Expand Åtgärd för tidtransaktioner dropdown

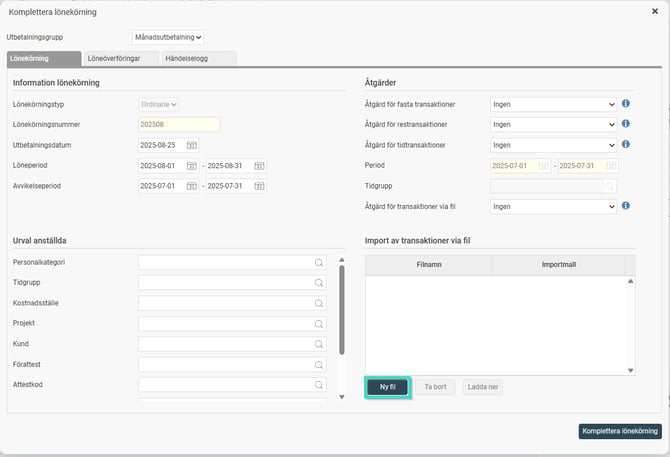click(553, 145)
